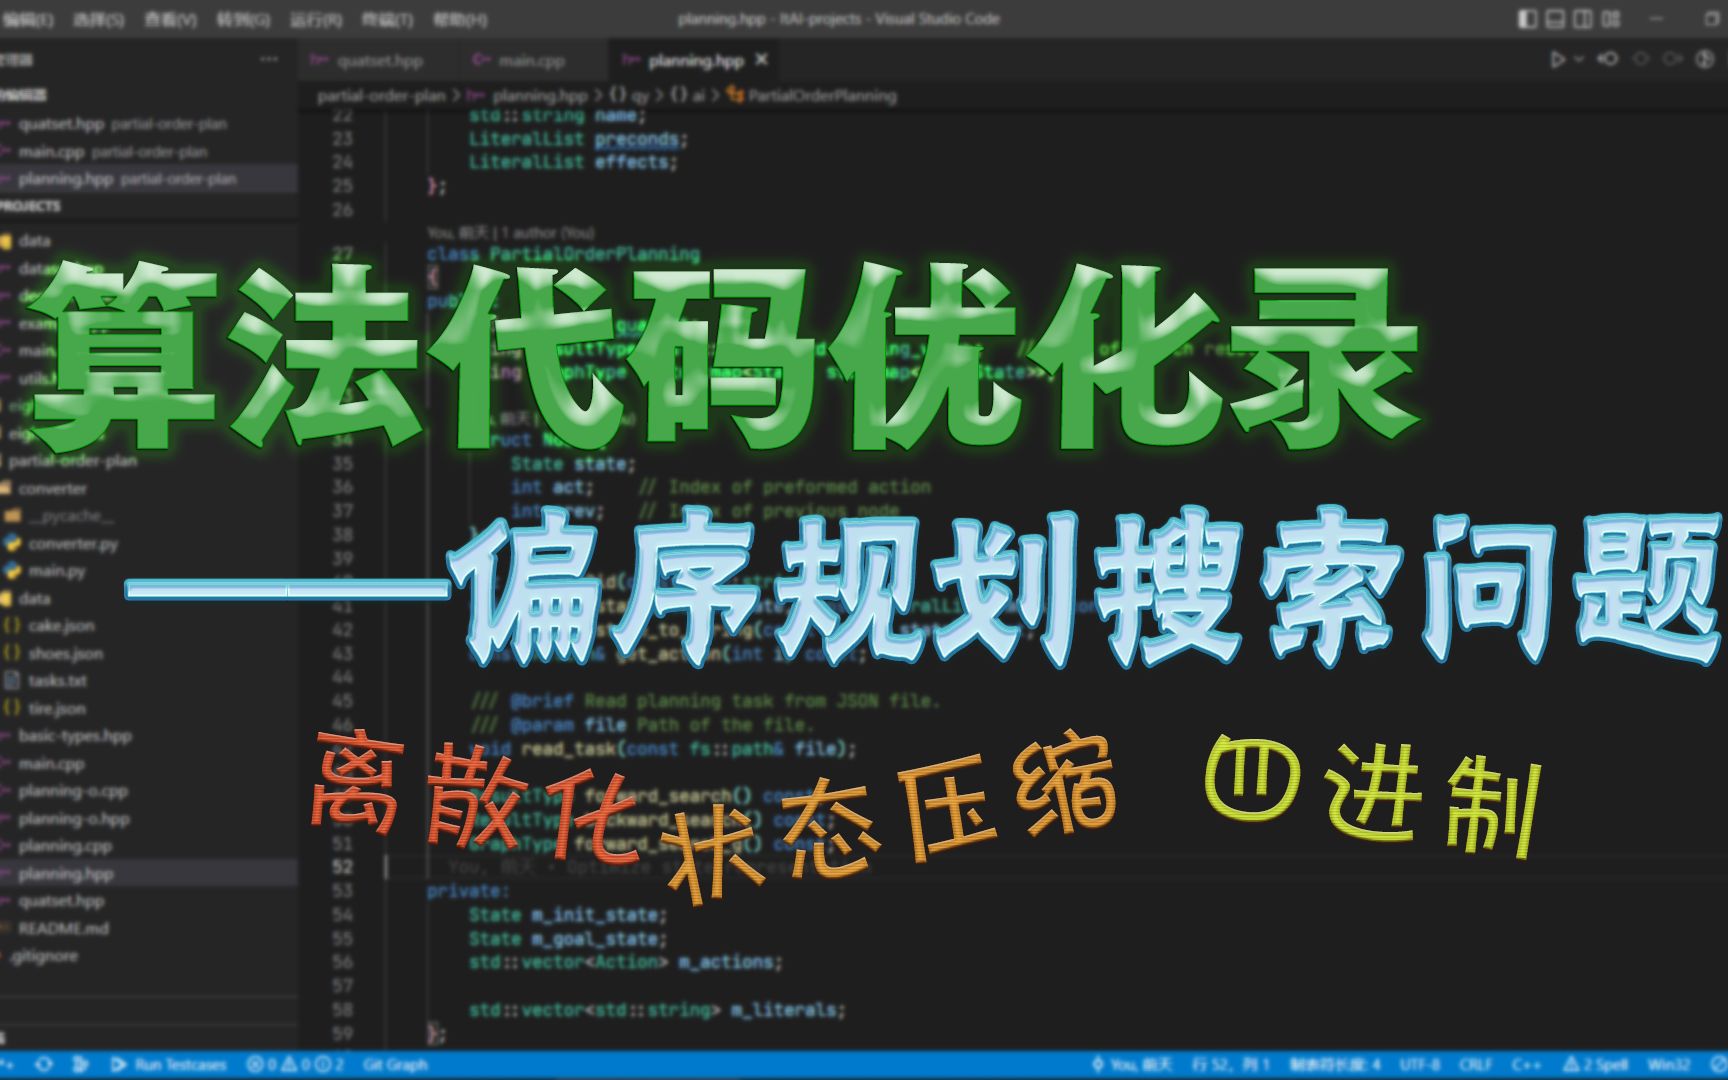Click the Run code play icon
The height and width of the screenshot is (1080, 1728).
pos(1557,60)
